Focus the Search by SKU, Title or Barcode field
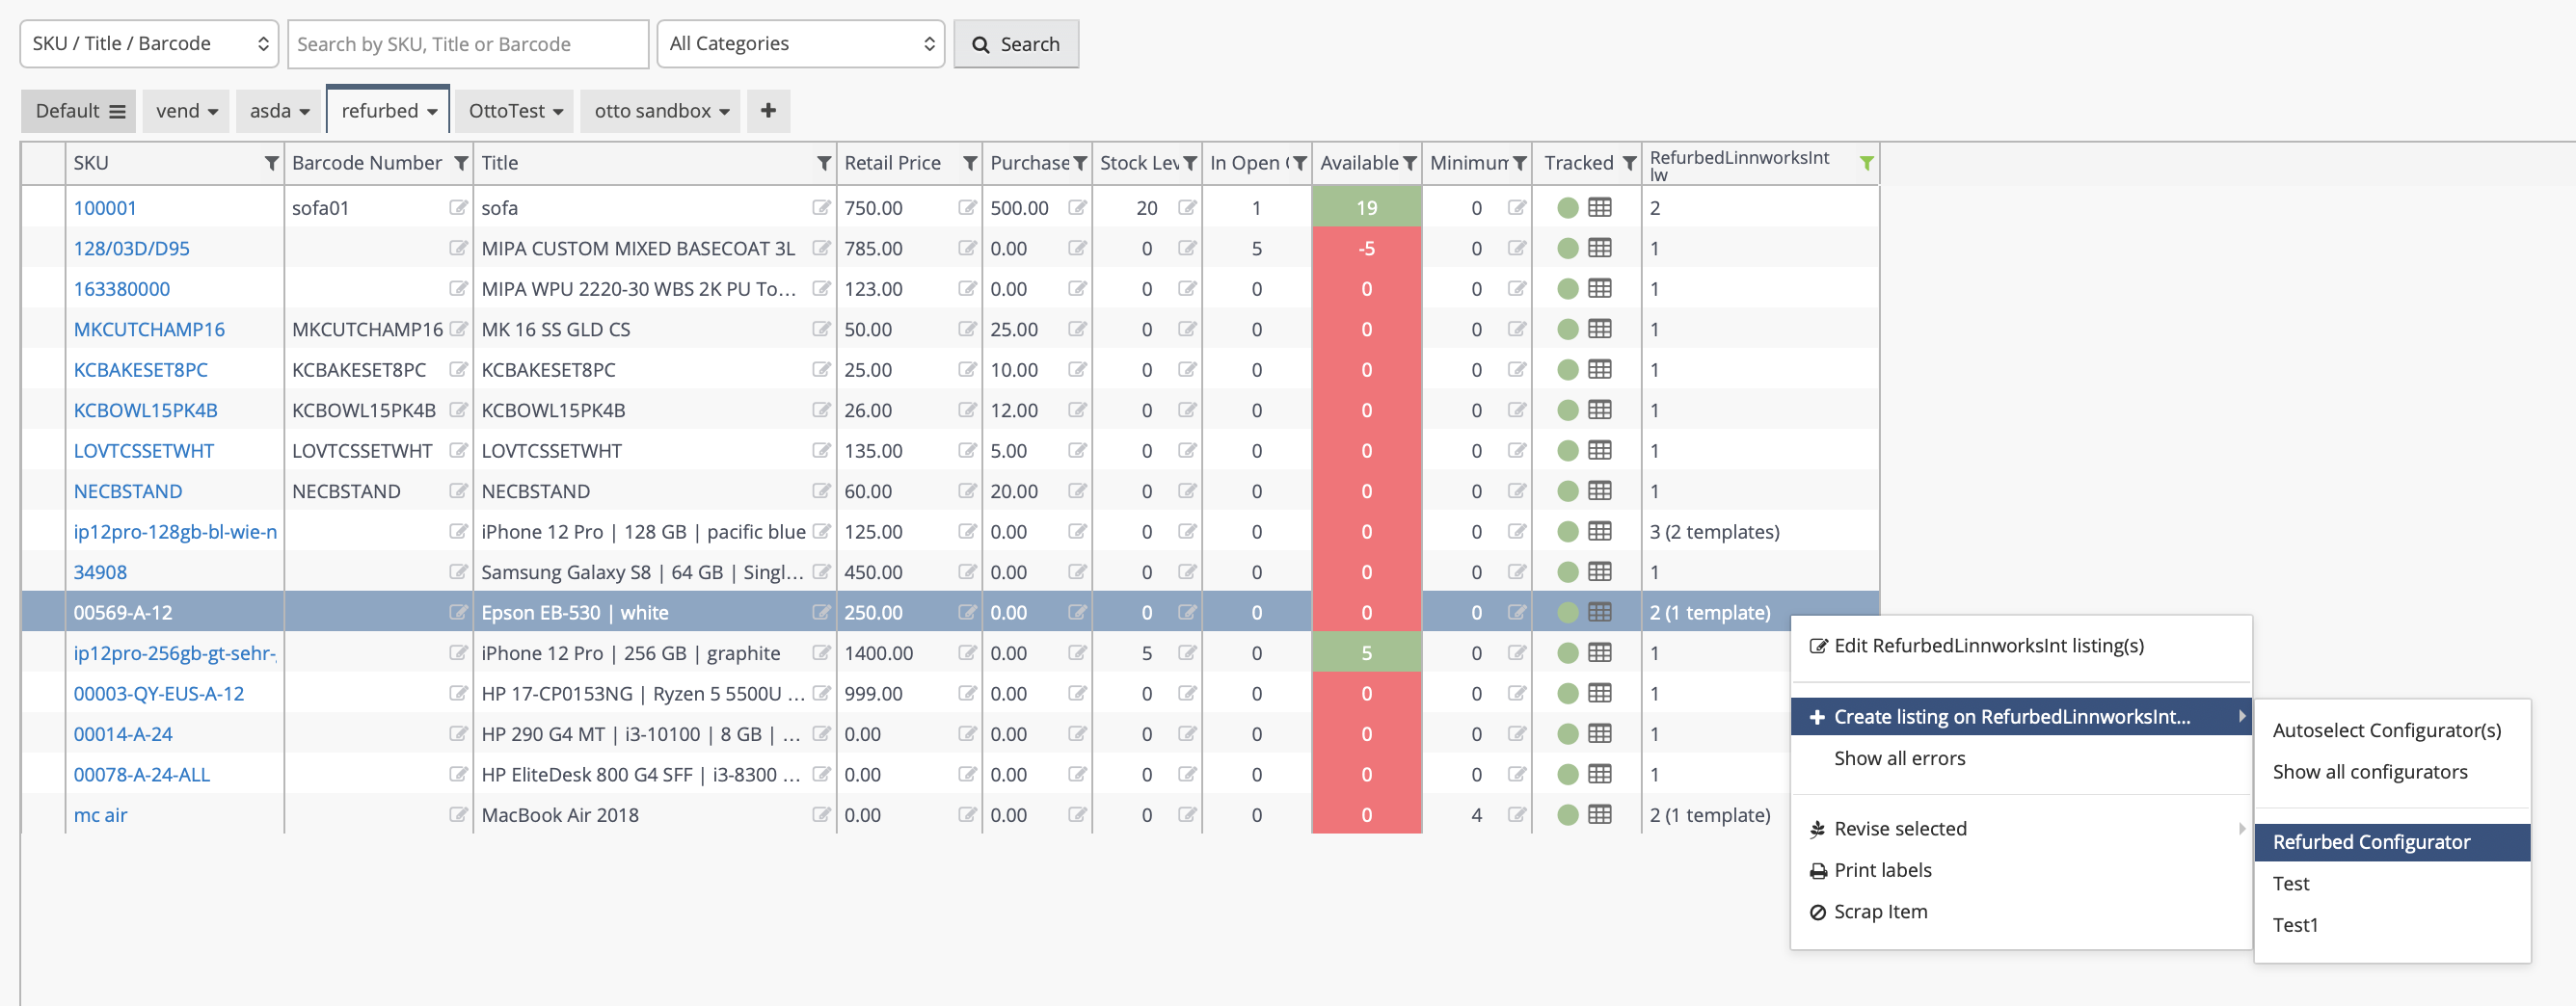Viewport: 2576px width, 1006px height. pos(468,44)
